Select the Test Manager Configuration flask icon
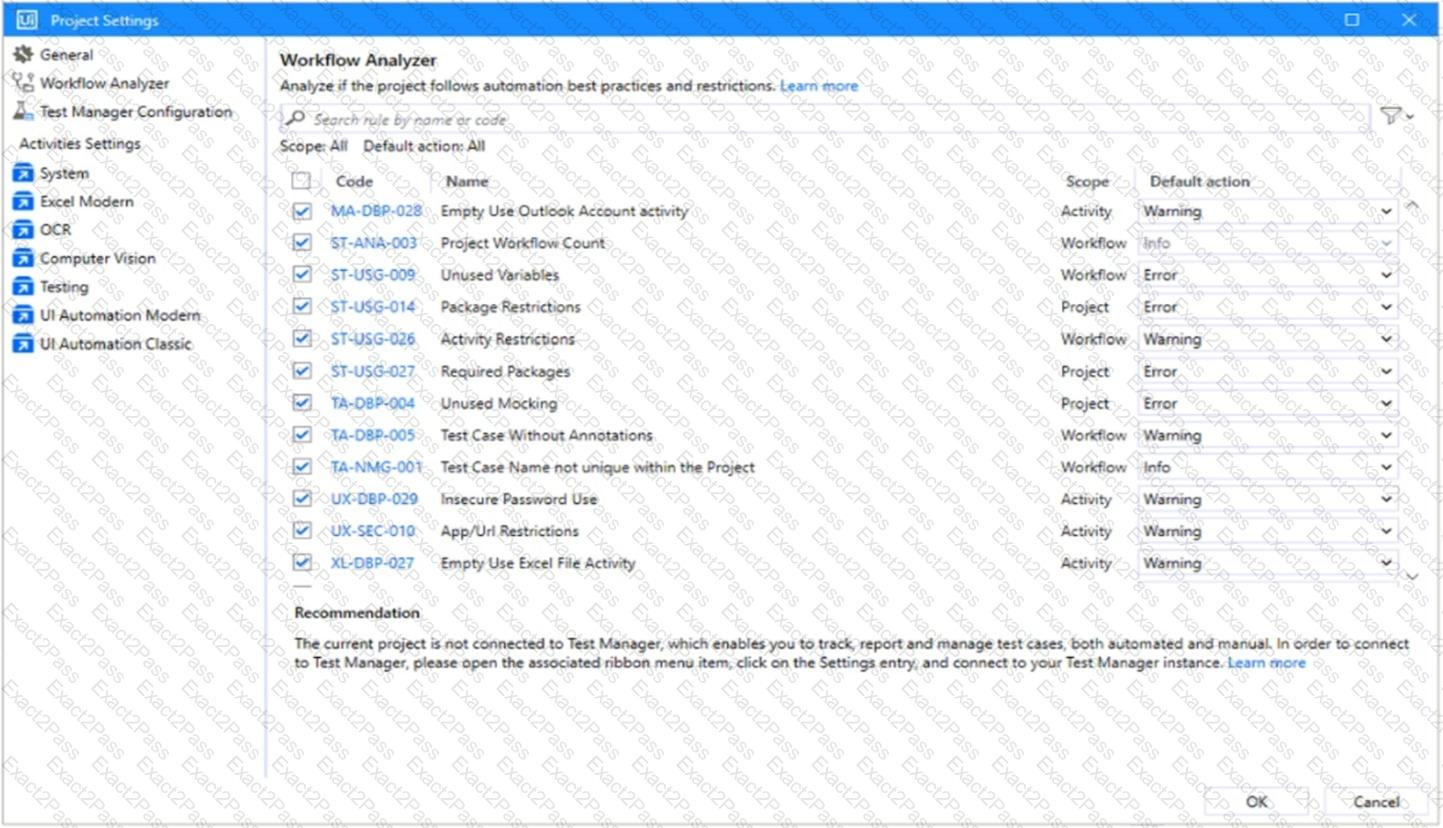 (x=22, y=112)
